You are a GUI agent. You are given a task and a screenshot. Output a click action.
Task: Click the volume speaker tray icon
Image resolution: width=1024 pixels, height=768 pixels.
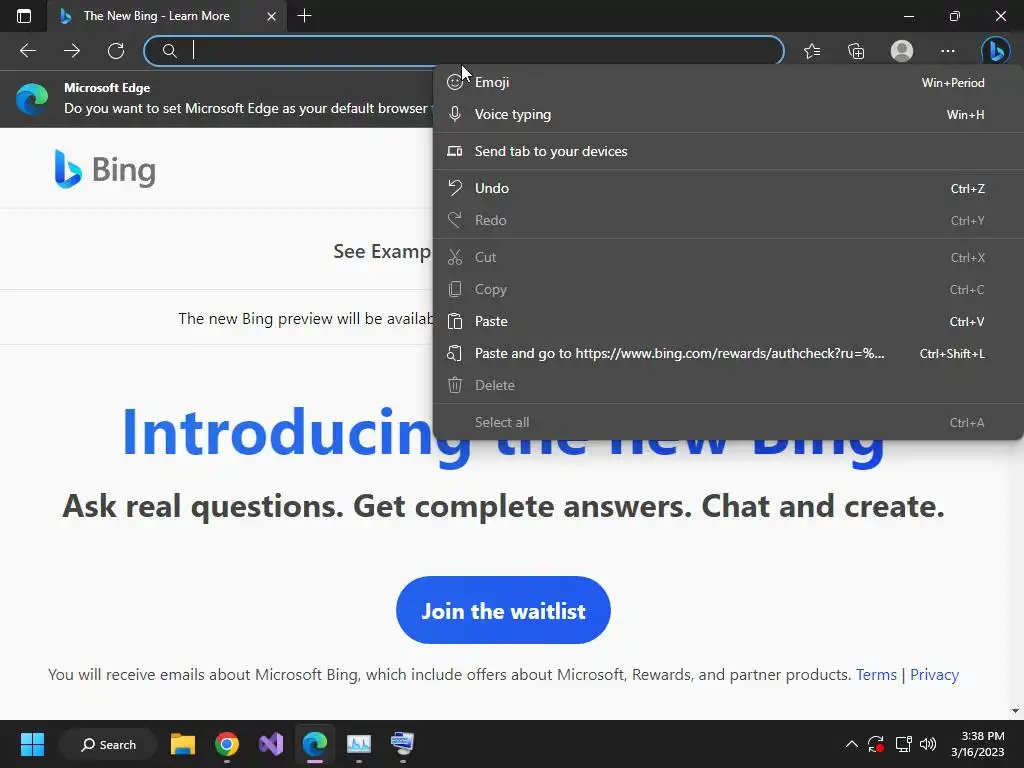[928, 744]
